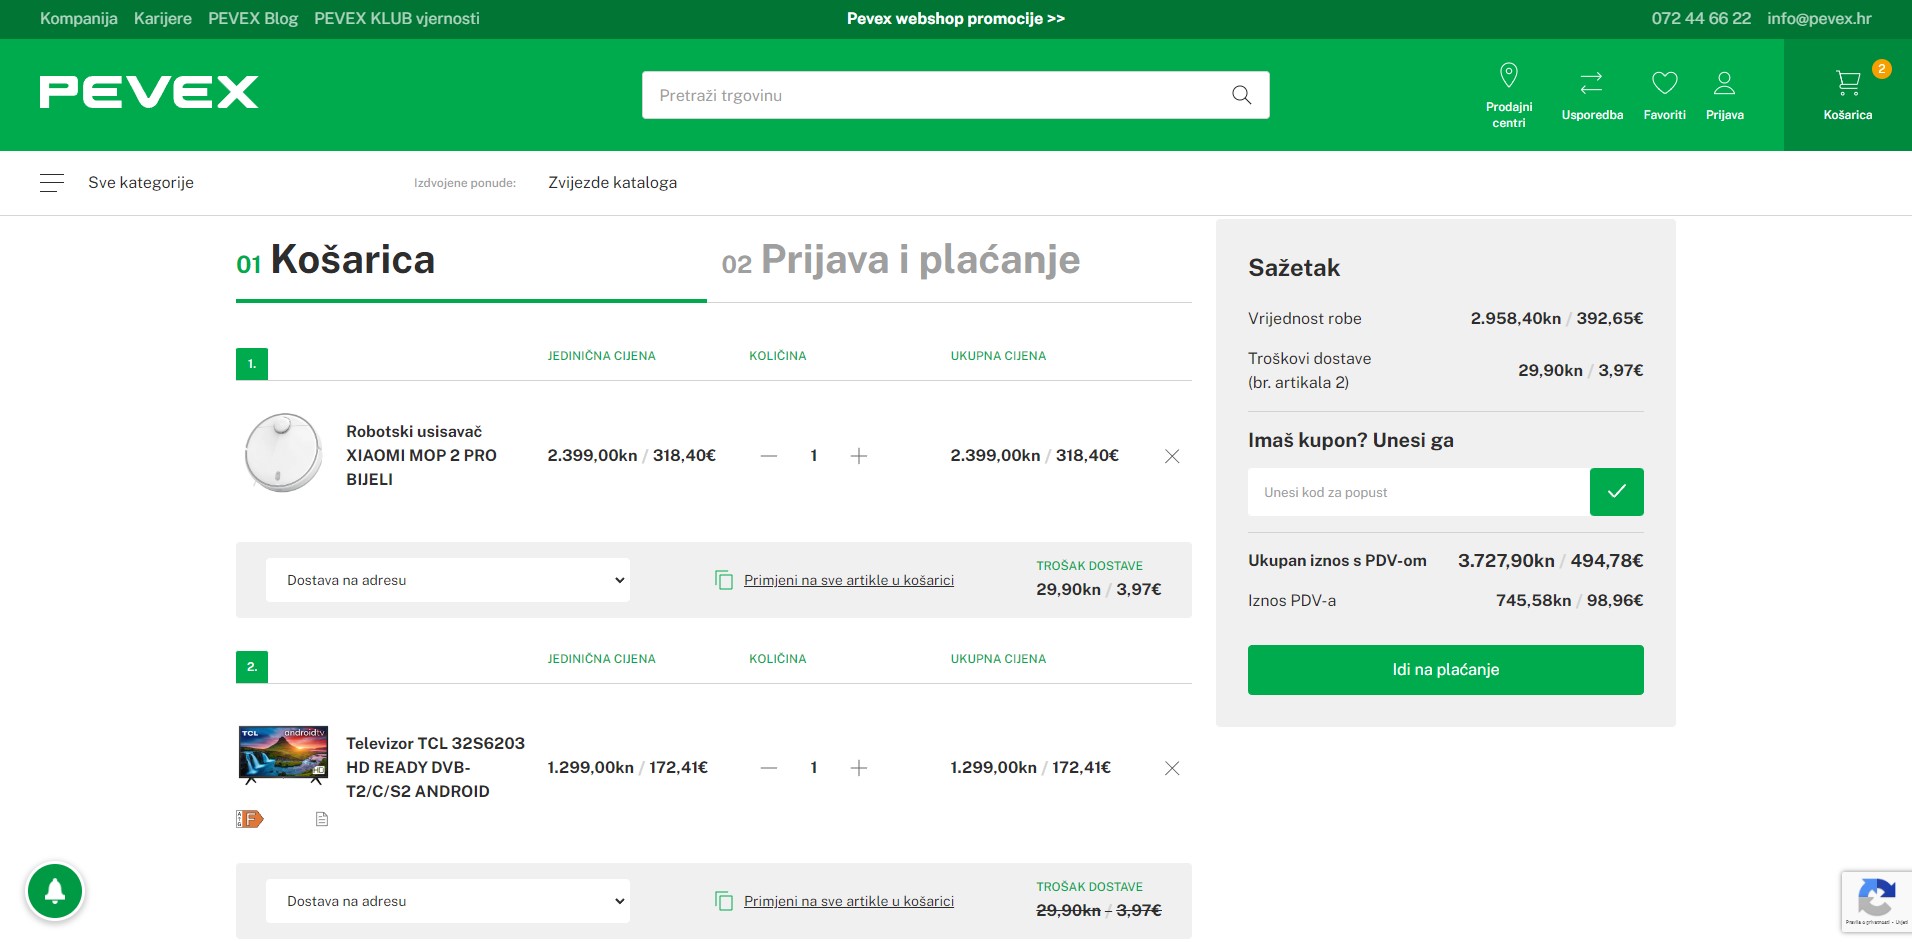Click the search magnifier icon
This screenshot has height=943, width=1912.
[x=1241, y=95]
